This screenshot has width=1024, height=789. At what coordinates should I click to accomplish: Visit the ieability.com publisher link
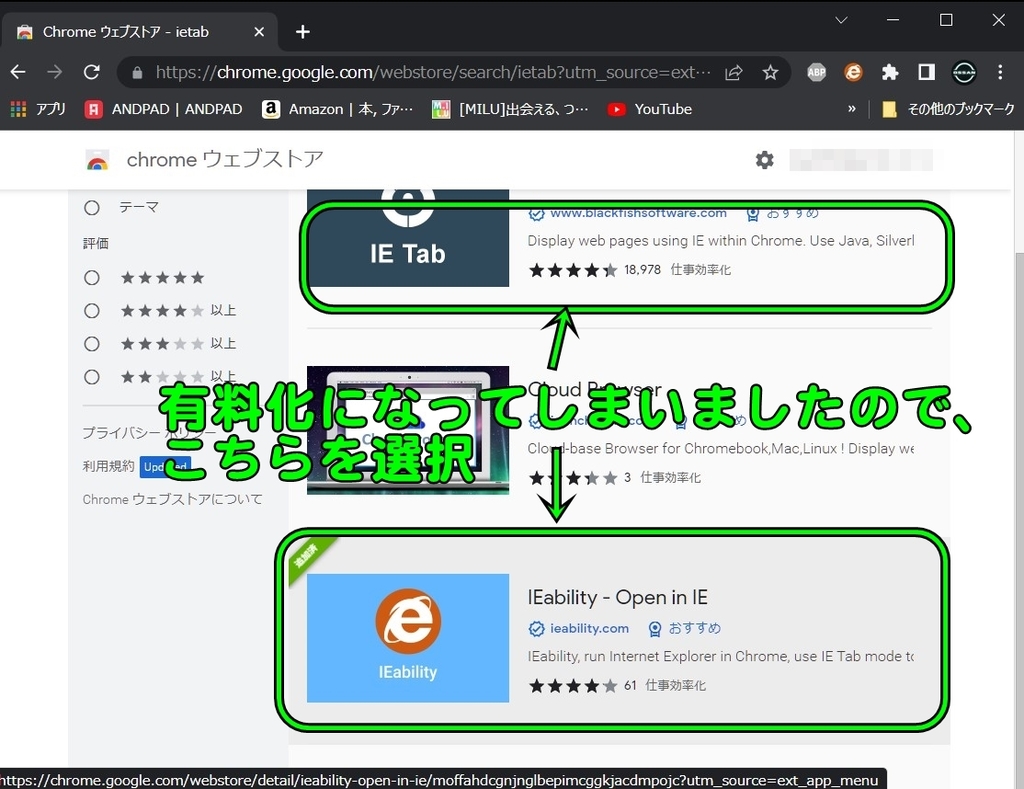pos(589,628)
